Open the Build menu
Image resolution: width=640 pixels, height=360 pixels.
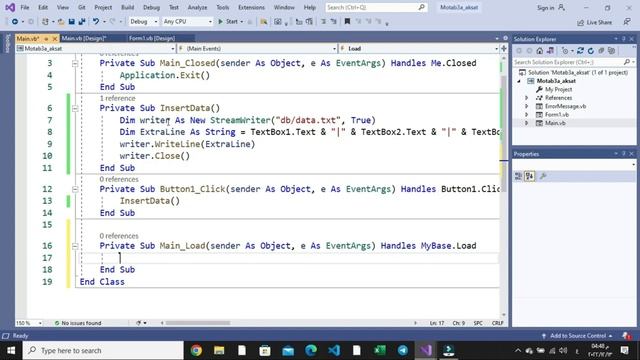coord(127,7)
